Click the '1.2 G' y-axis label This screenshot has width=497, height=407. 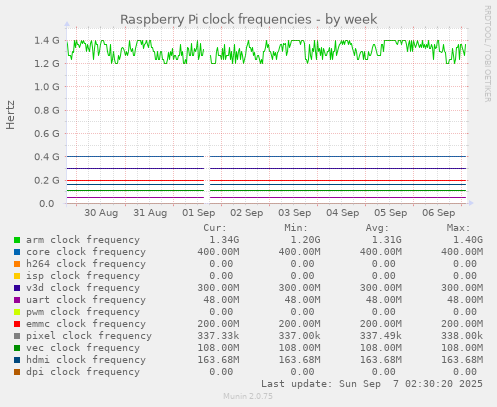(47, 64)
